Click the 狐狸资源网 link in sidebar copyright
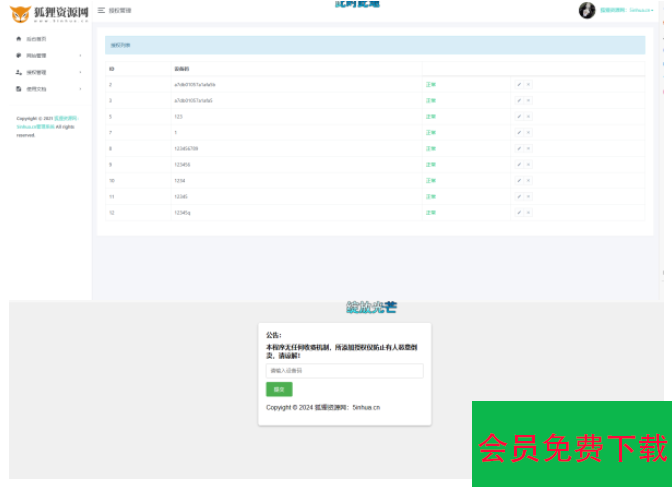This screenshot has height=487, width=672. [65, 118]
